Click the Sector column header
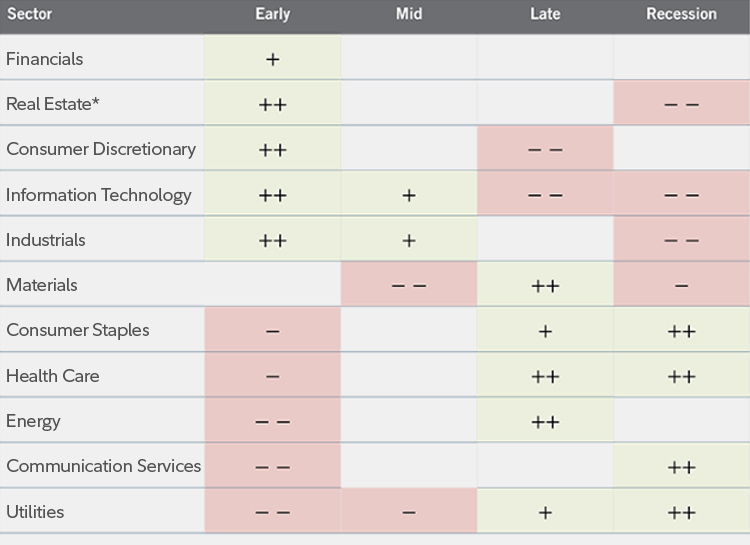The image size is (750, 545). [x=29, y=14]
